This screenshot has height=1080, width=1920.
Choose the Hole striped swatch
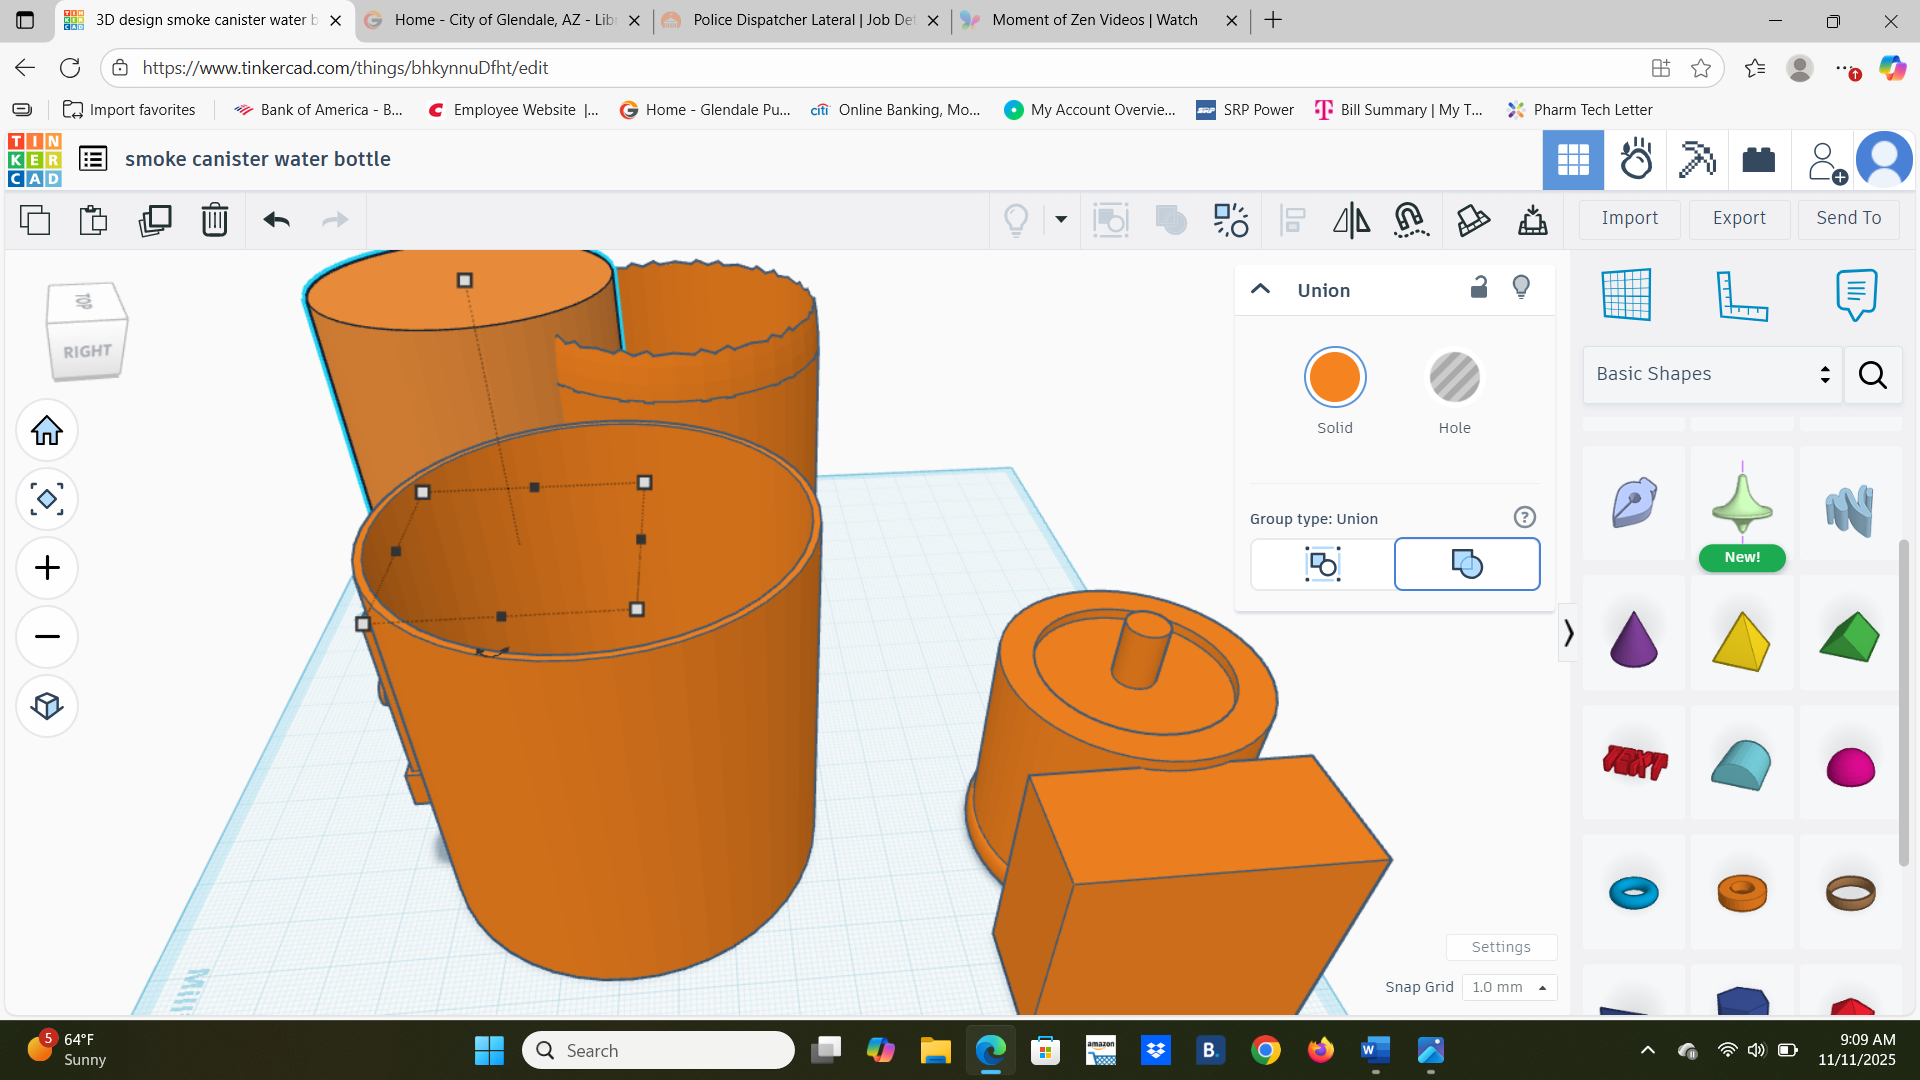[1455, 377]
